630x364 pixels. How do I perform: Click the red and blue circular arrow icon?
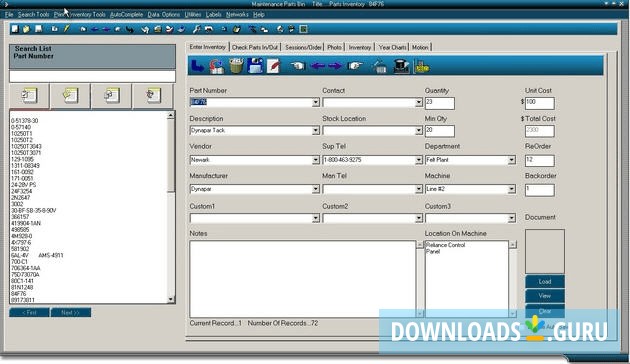pos(217,66)
